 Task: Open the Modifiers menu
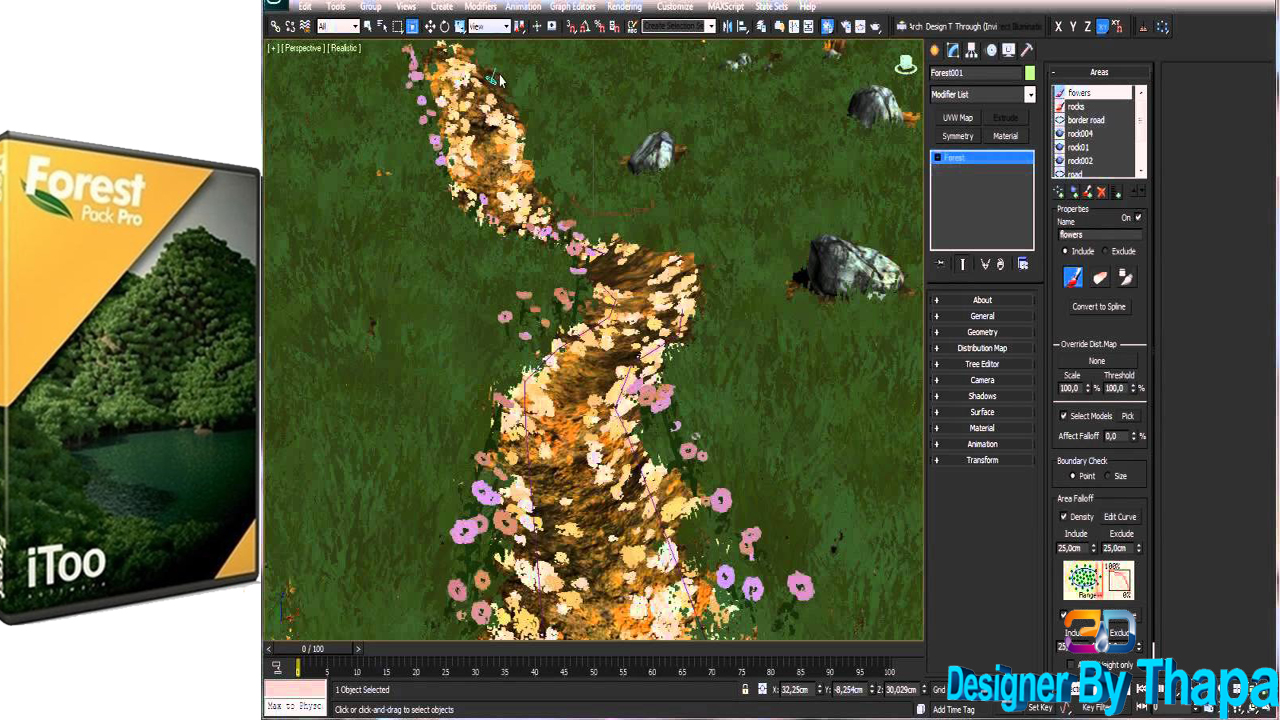[480, 6]
